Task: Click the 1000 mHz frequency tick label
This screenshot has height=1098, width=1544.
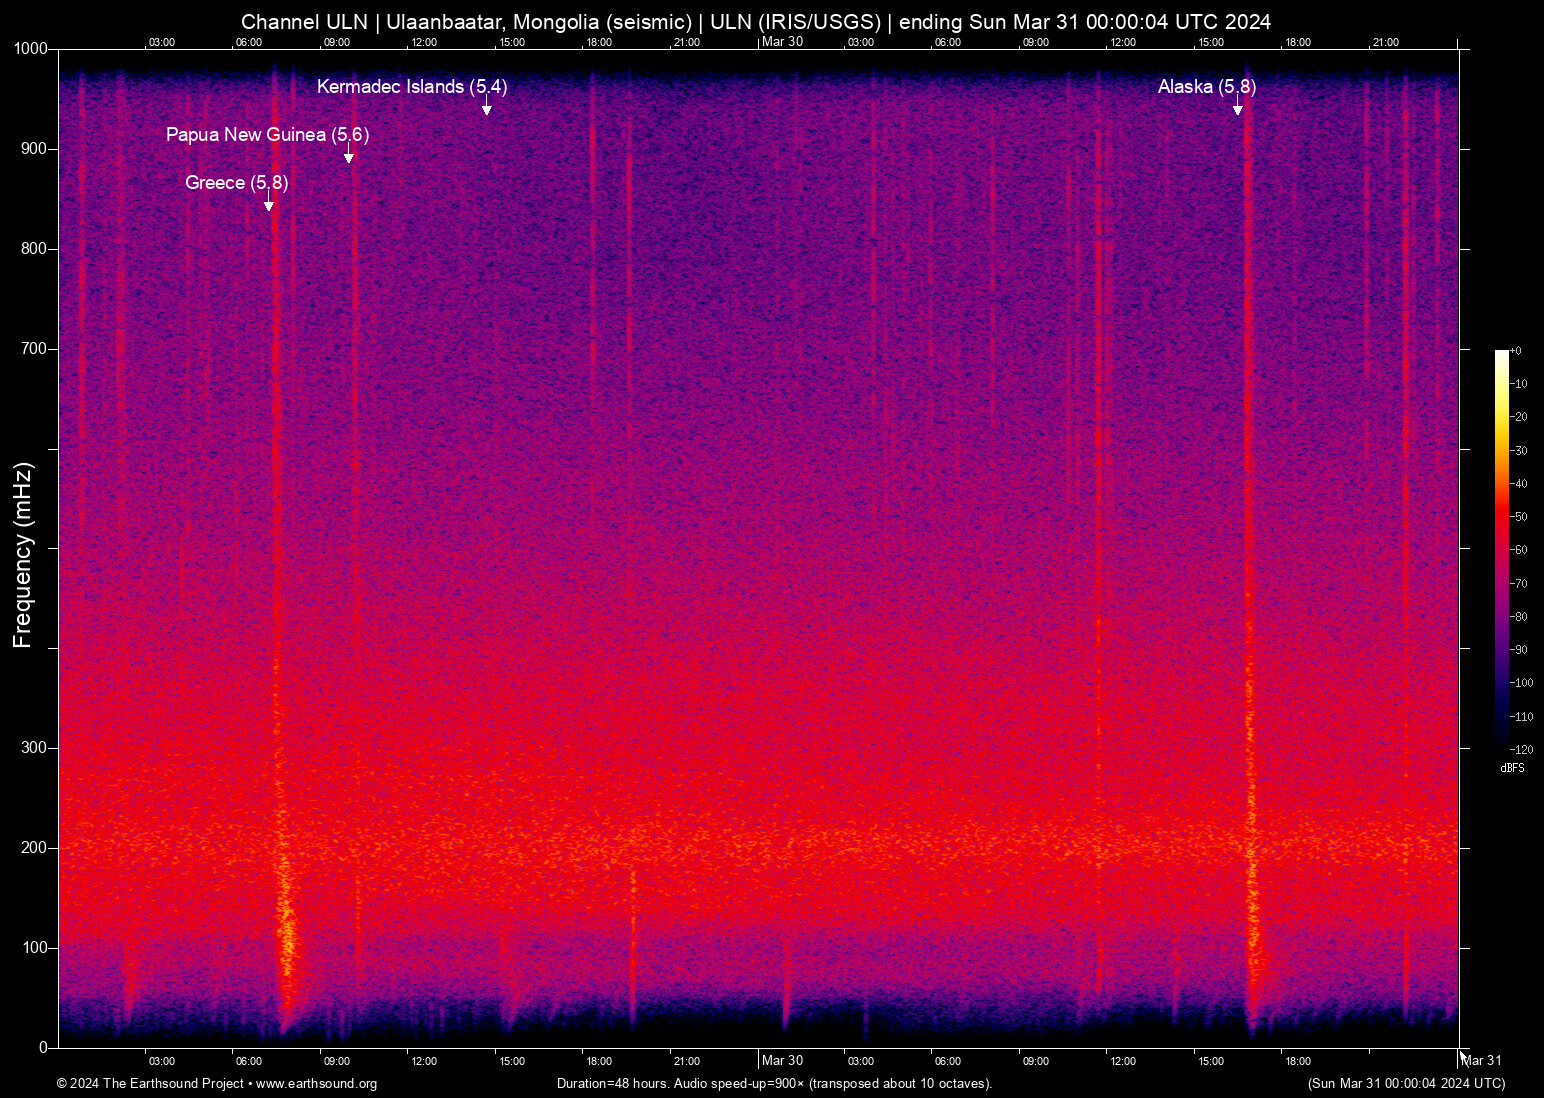Action: tap(30, 49)
